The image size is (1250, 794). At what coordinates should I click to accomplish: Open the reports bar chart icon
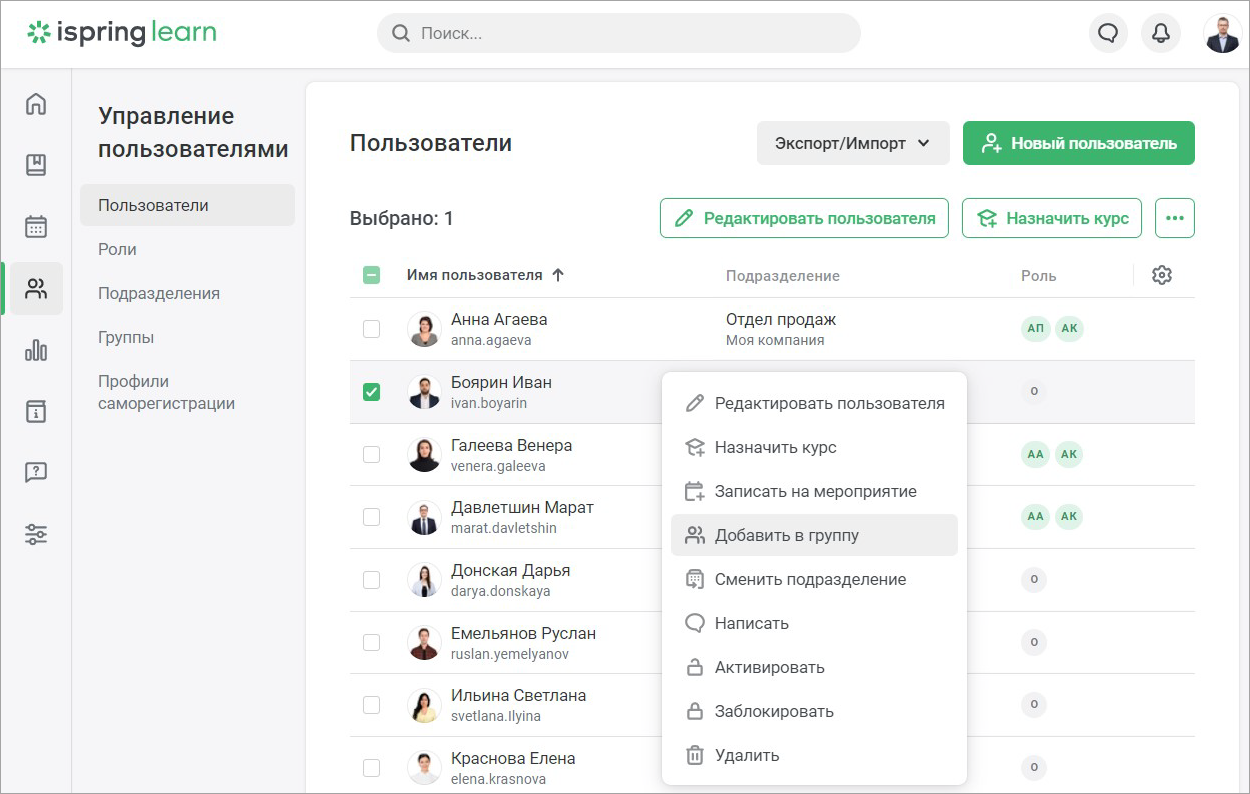[x=36, y=350]
